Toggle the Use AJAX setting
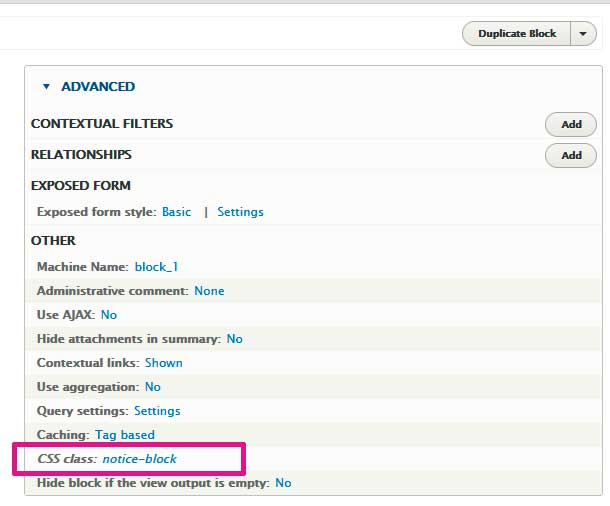 109,315
